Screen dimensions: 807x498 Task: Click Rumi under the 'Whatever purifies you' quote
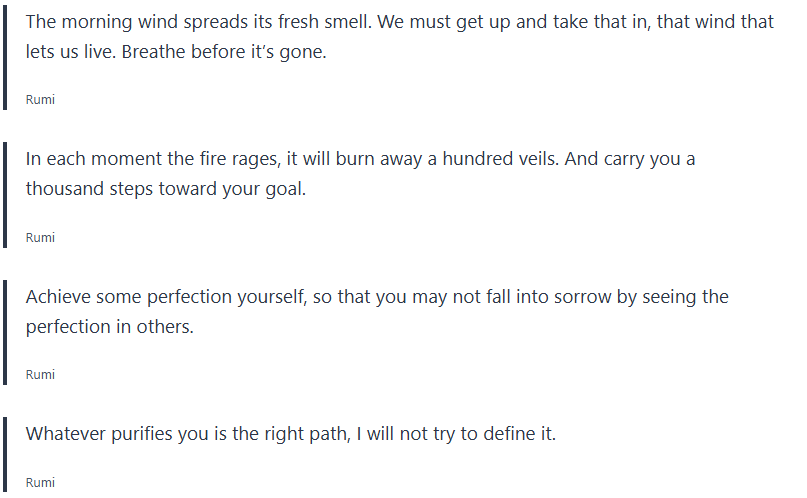click(x=40, y=482)
